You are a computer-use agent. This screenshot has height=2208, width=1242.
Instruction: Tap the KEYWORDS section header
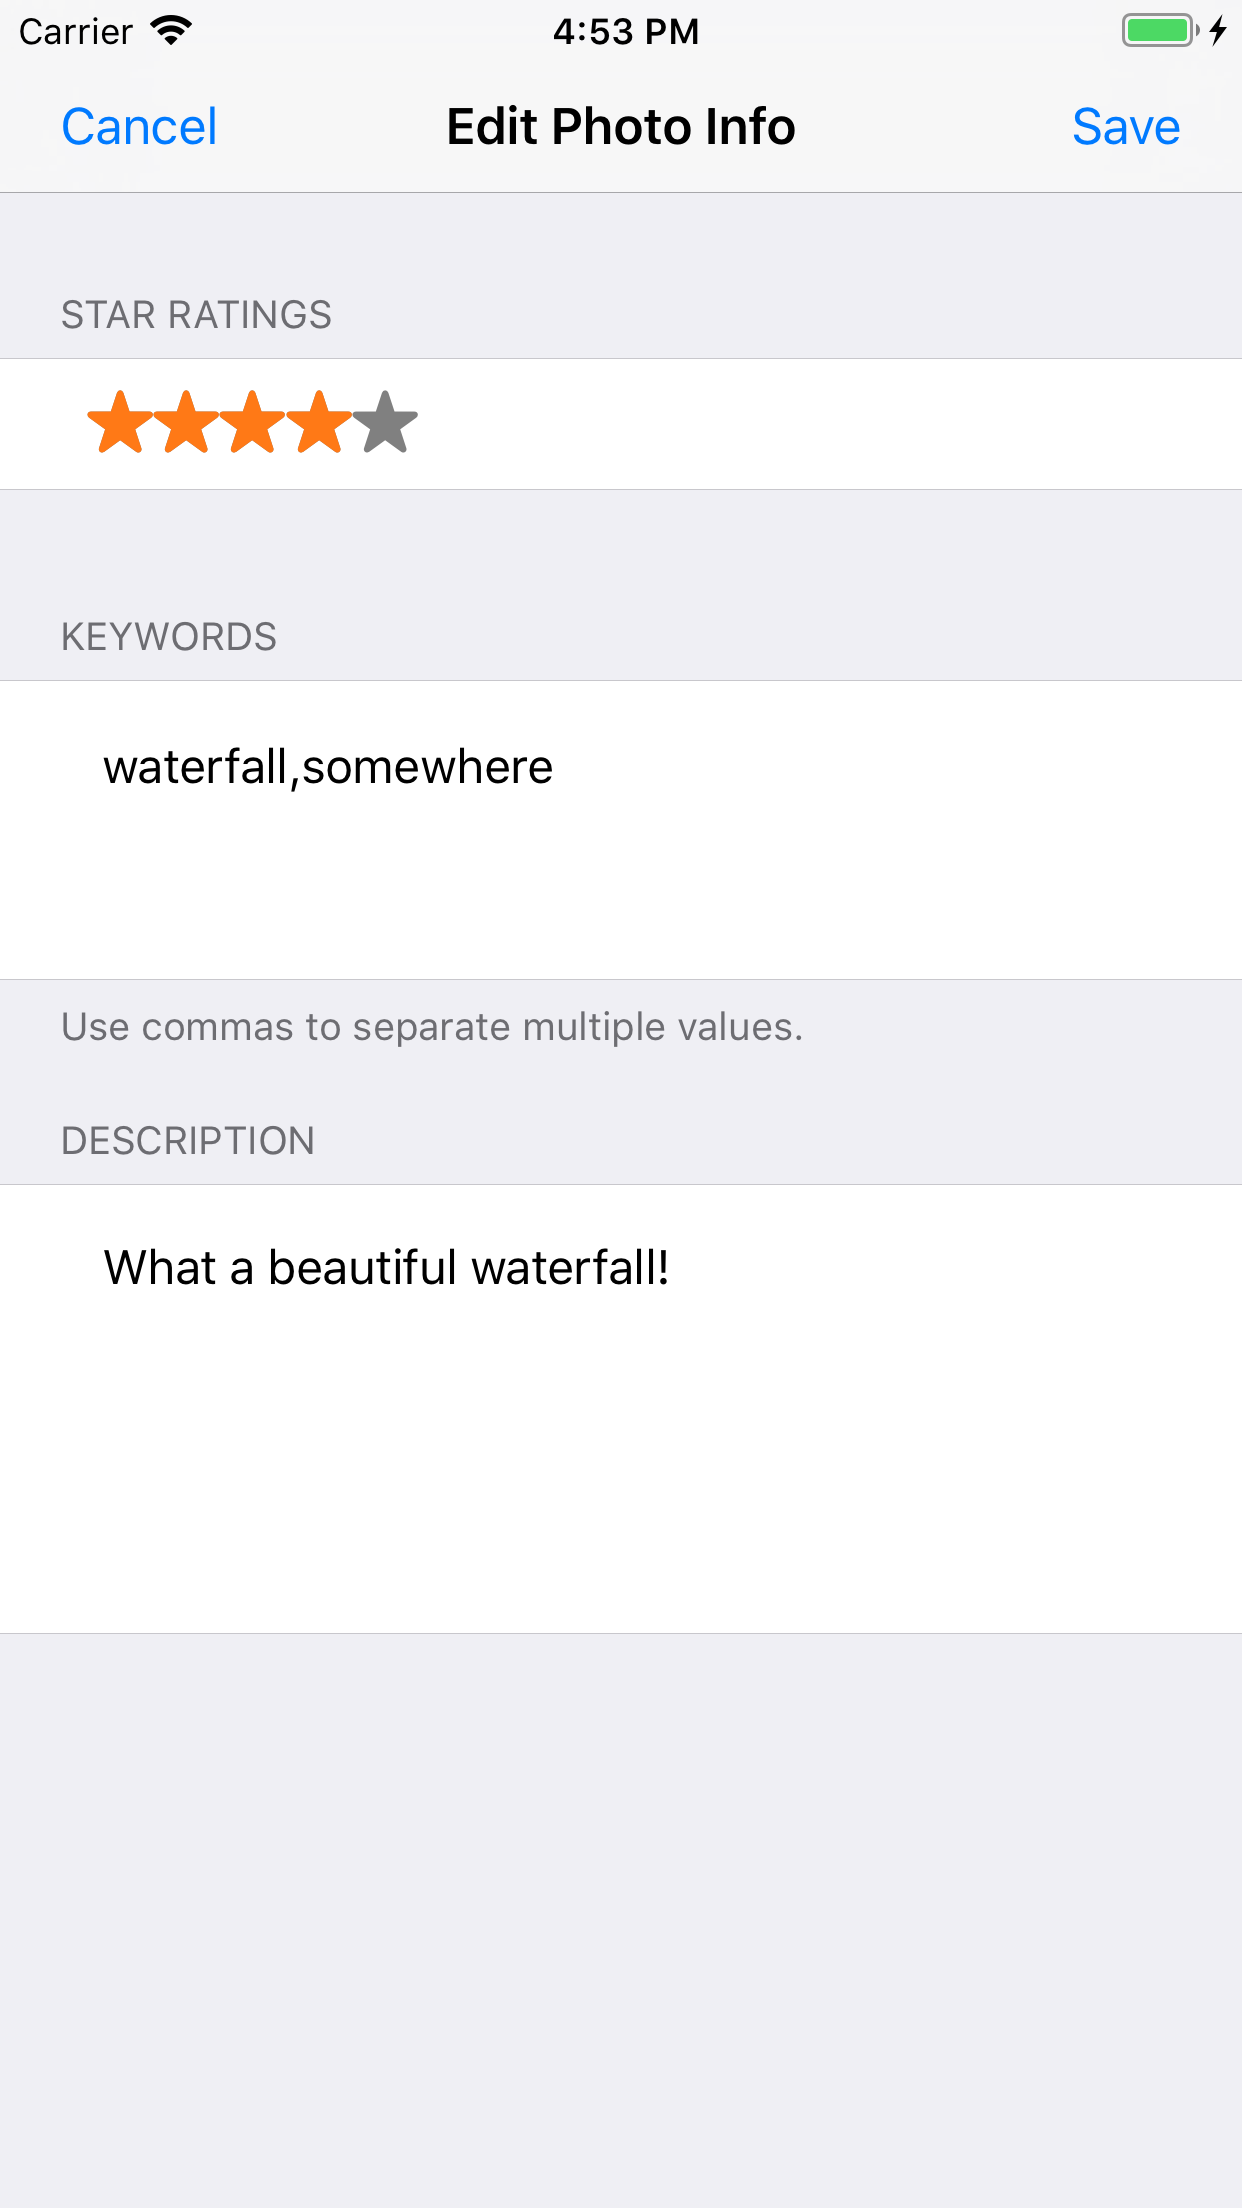click(x=169, y=637)
